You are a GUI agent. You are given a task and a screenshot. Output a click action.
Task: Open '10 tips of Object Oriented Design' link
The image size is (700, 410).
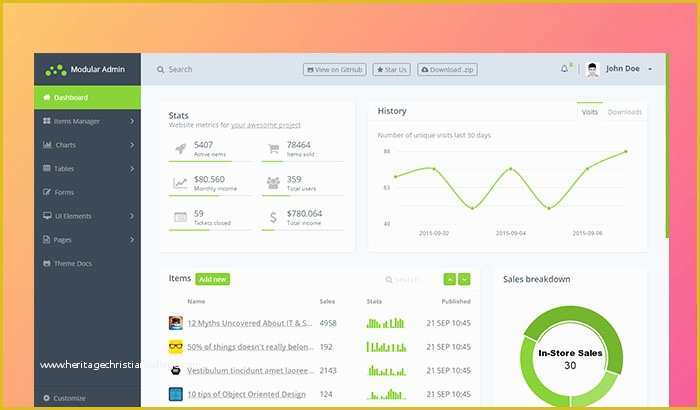coord(246,394)
